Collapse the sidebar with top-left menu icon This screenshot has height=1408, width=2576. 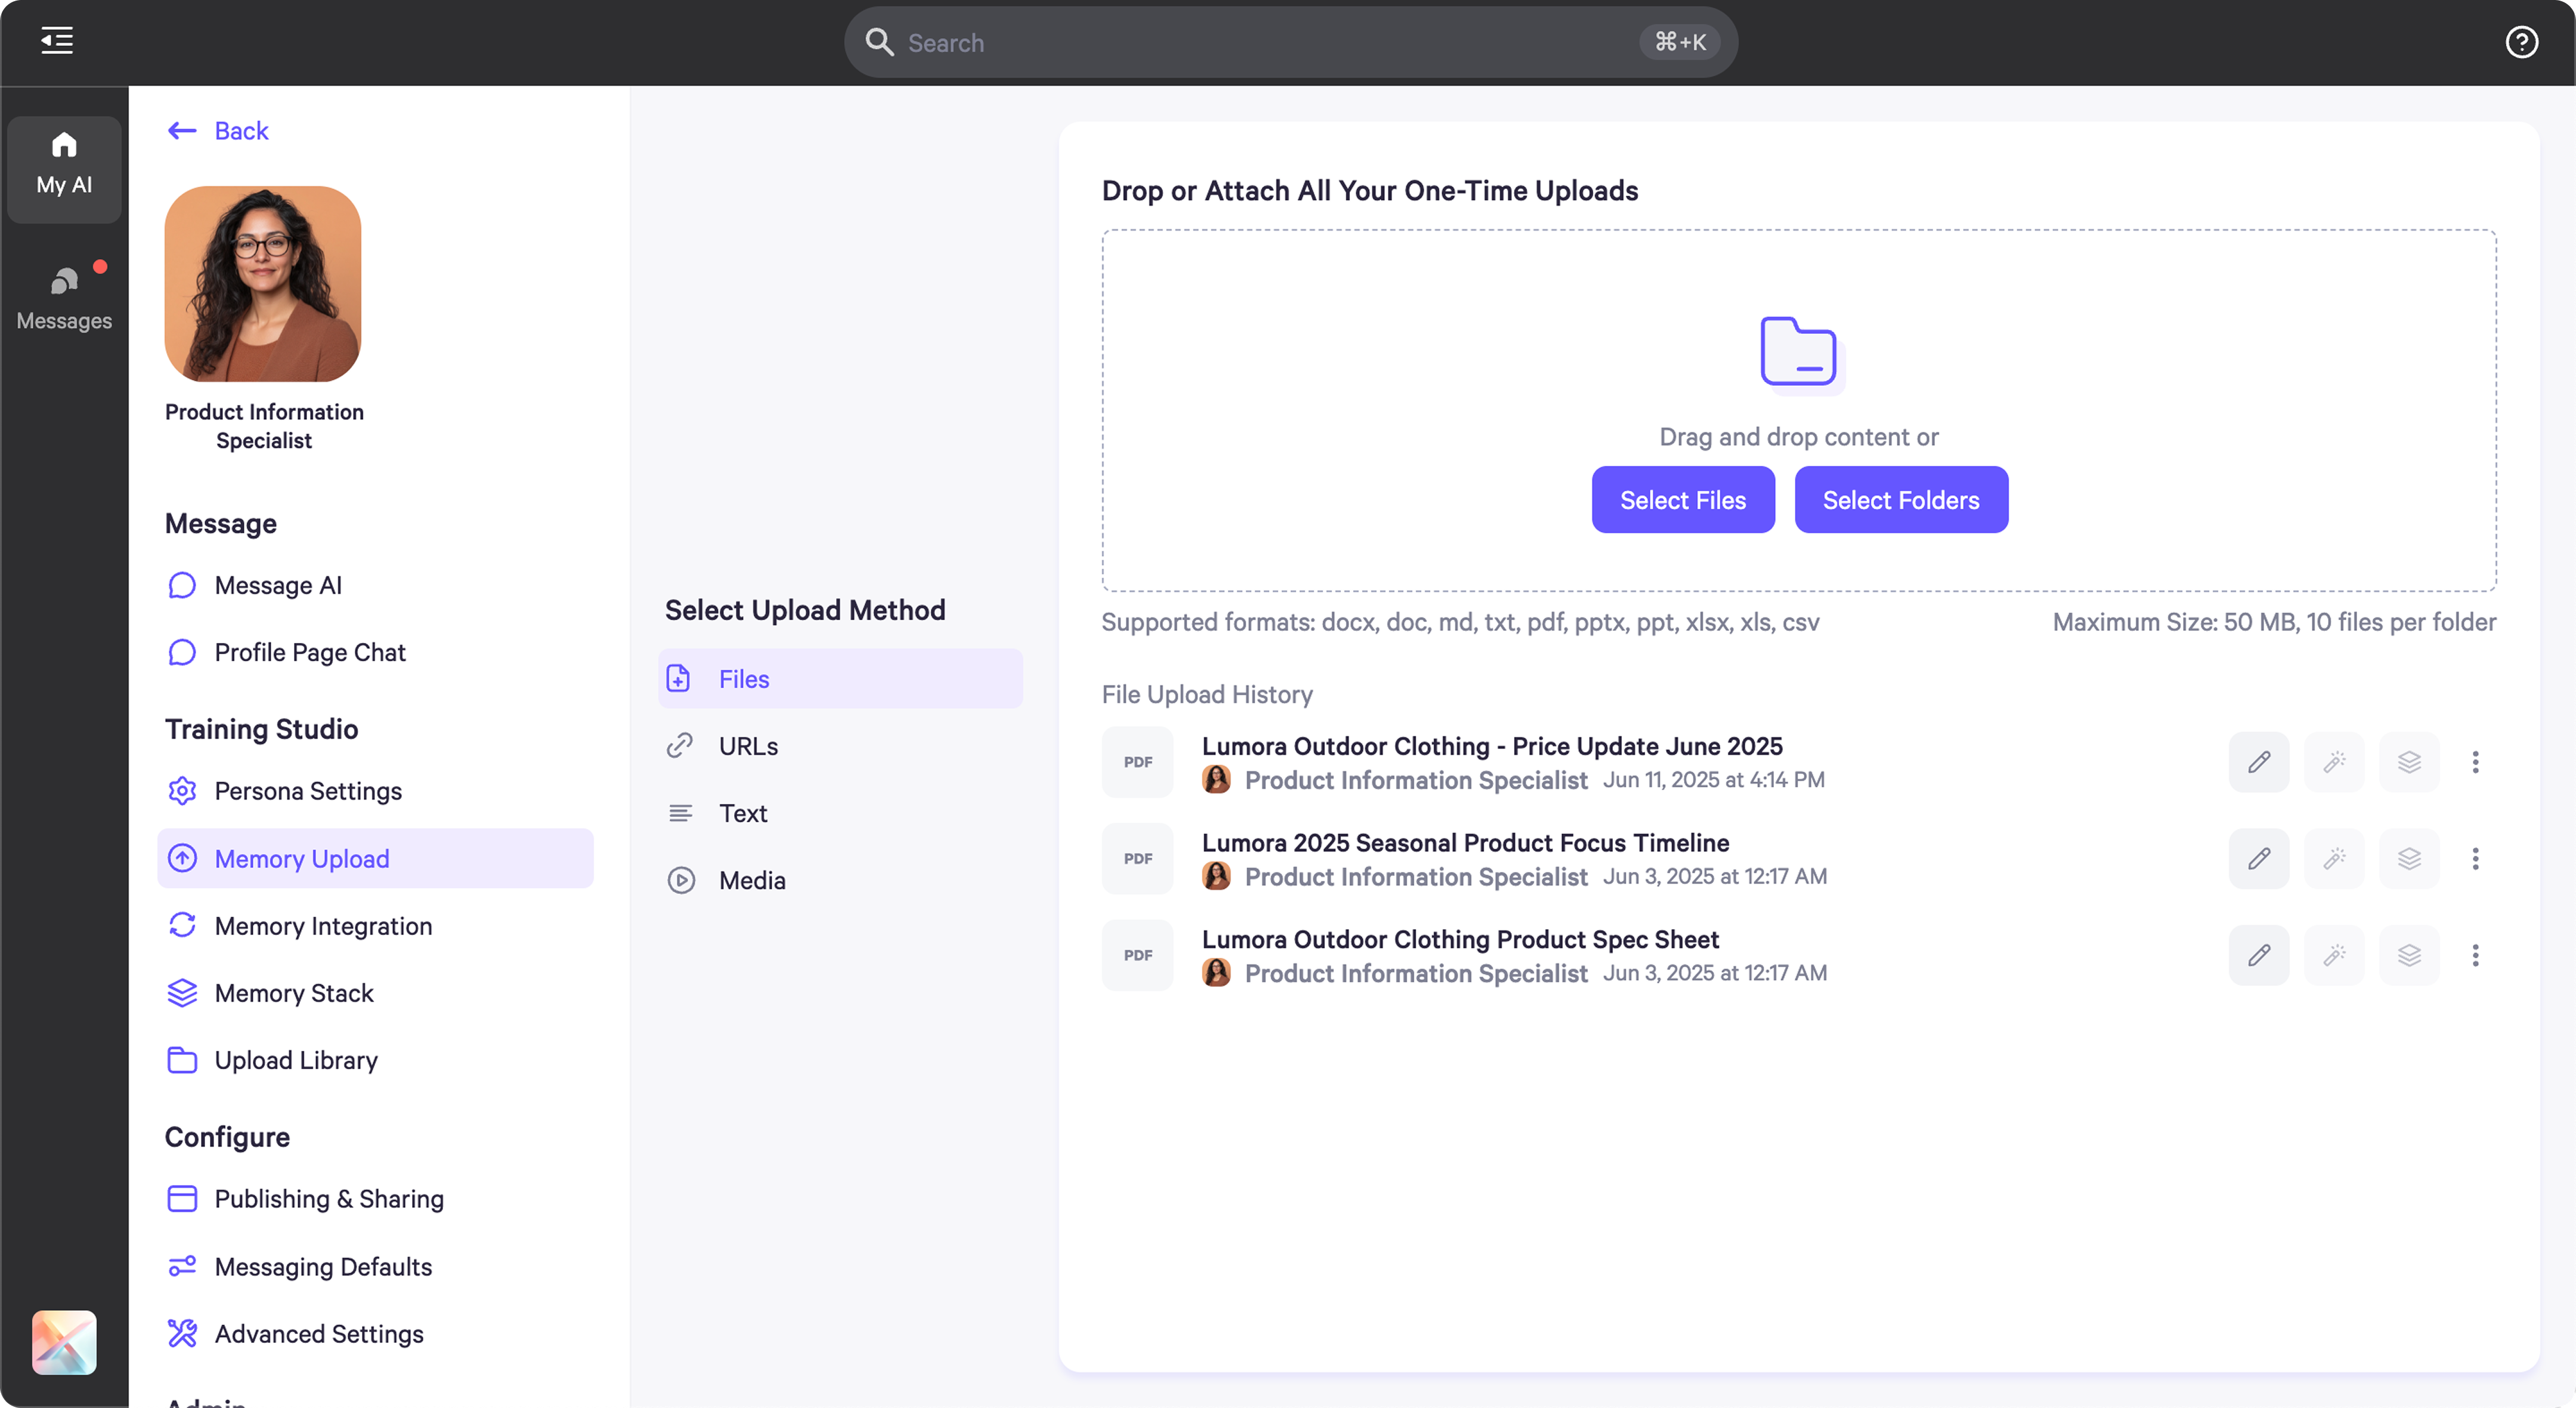pos(57,41)
